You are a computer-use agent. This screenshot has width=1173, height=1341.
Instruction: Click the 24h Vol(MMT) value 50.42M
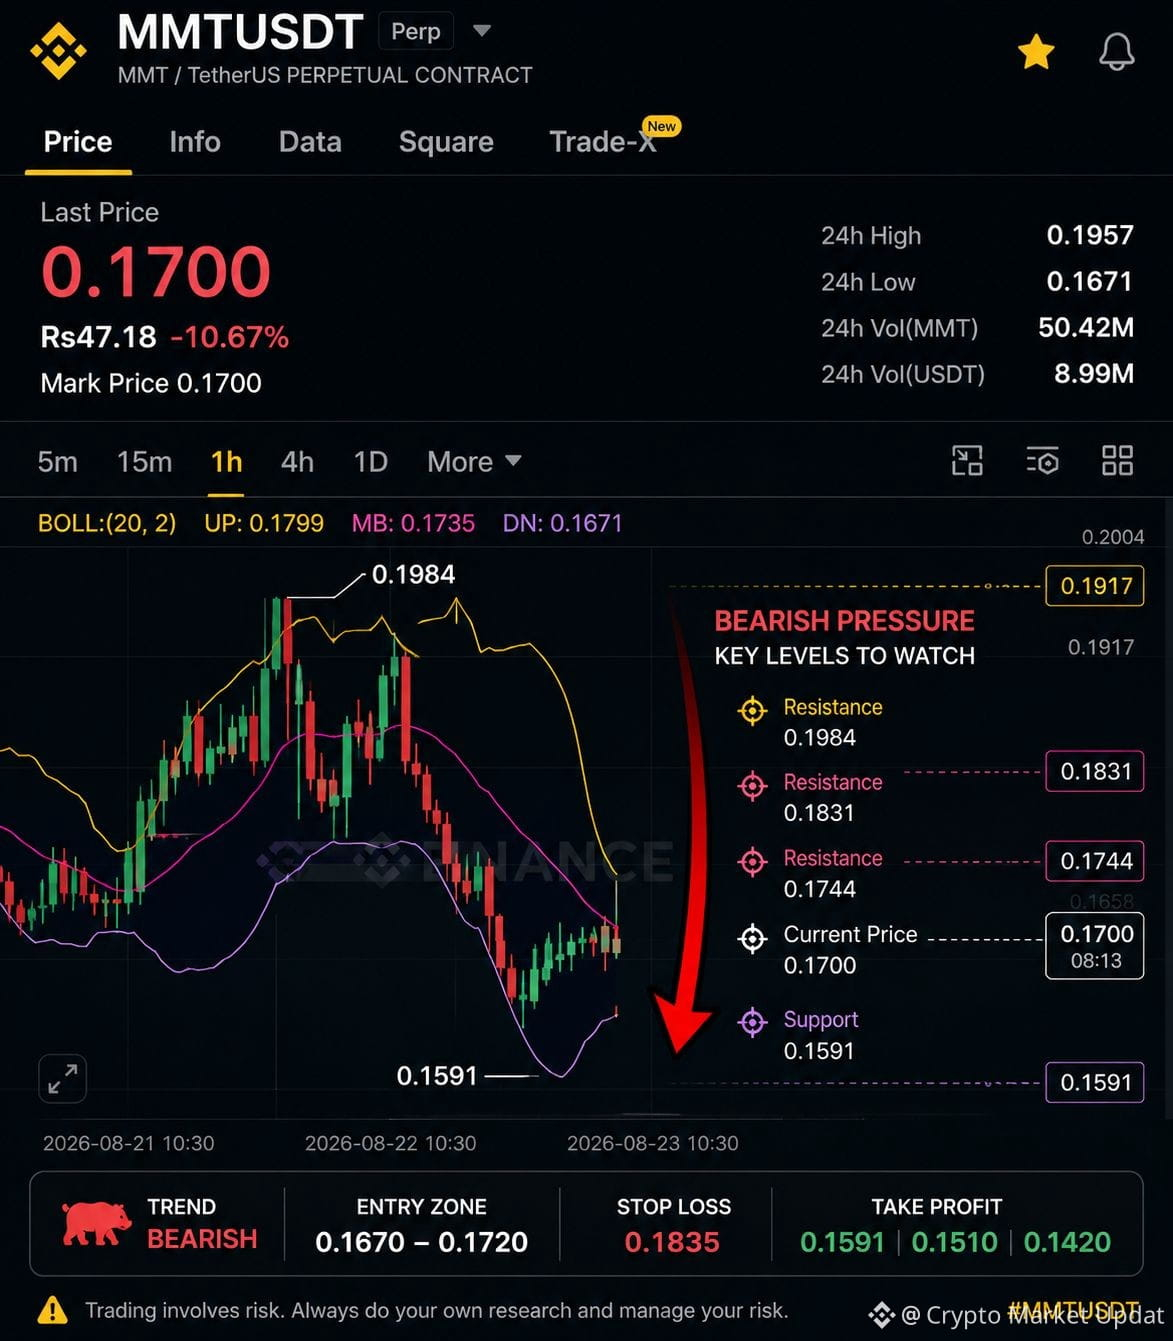1086,327
